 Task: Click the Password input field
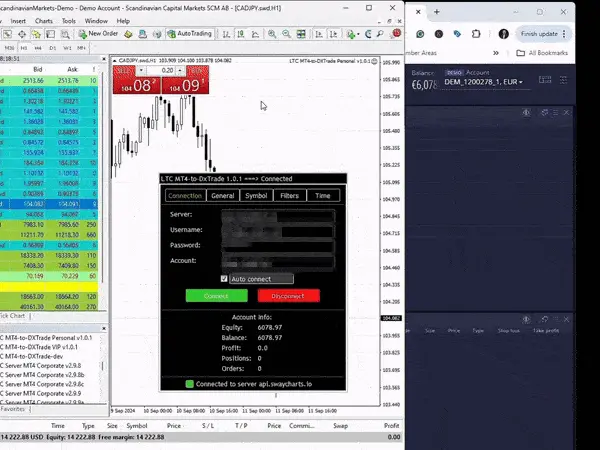pos(278,246)
